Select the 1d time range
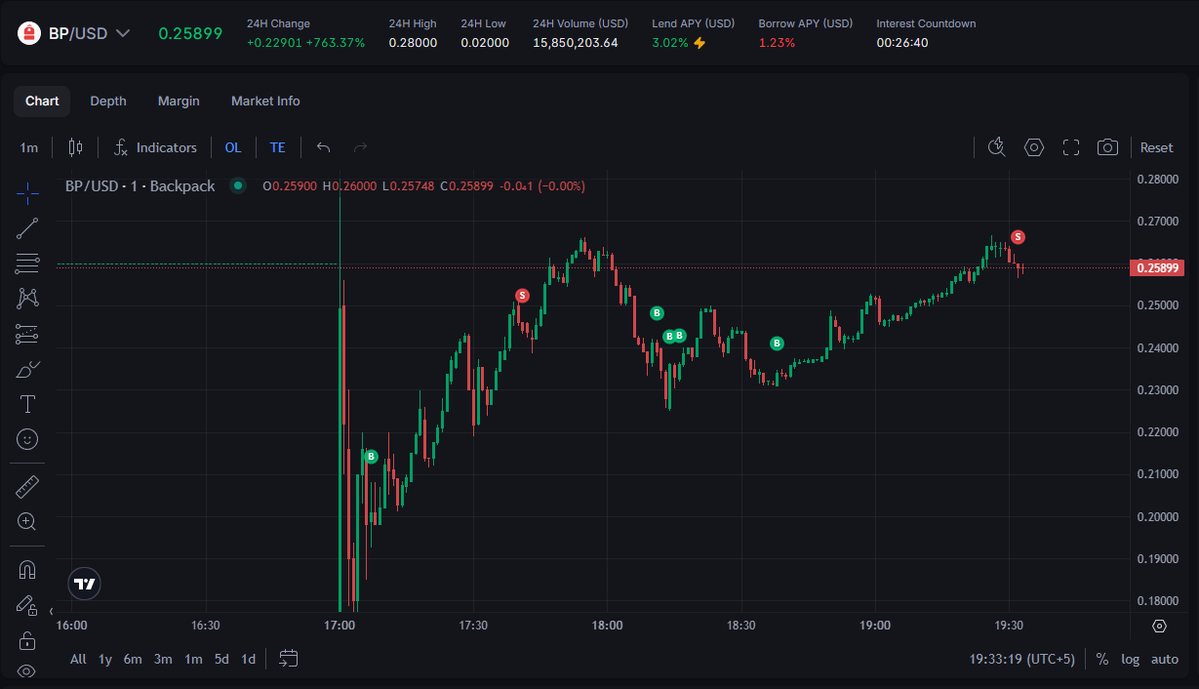 (x=249, y=659)
